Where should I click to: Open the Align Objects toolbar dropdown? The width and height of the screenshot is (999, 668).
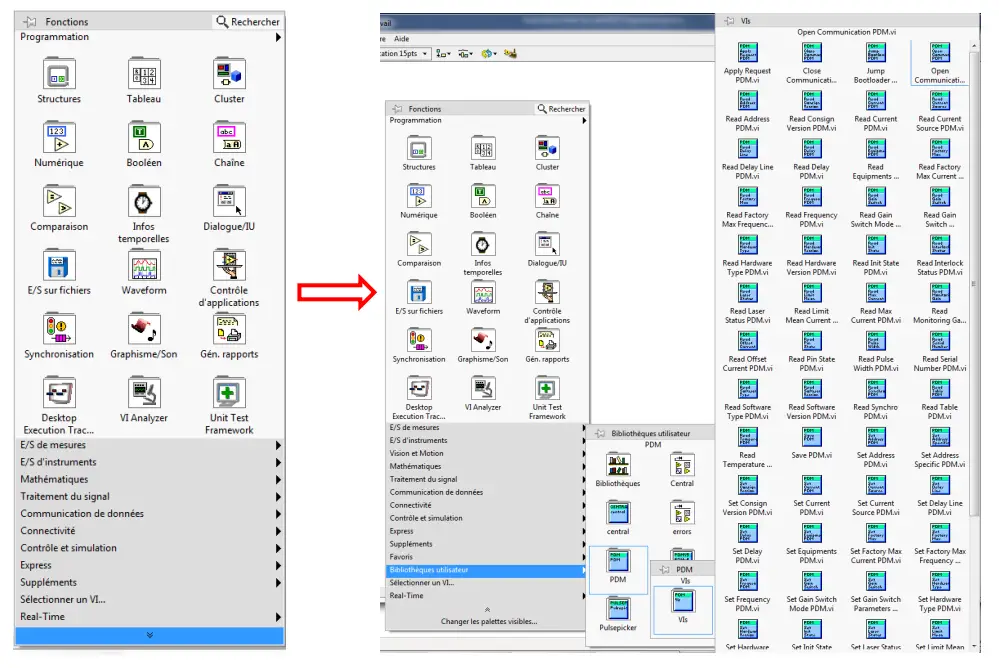(x=443, y=54)
